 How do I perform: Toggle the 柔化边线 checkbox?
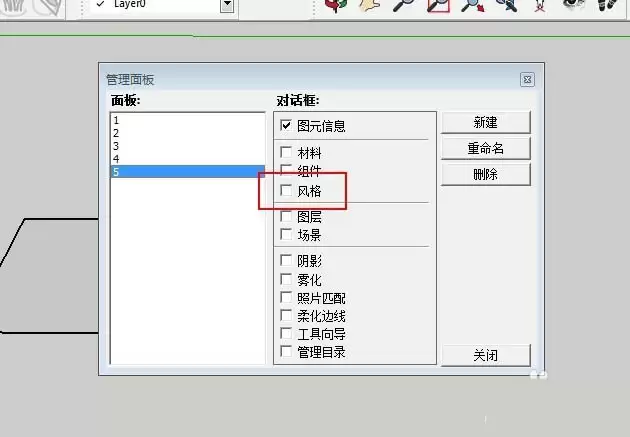pyautogui.click(x=287, y=315)
